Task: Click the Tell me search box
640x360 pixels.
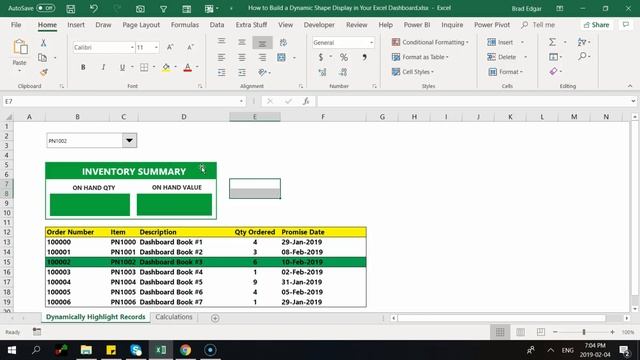Action: click(538, 25)
